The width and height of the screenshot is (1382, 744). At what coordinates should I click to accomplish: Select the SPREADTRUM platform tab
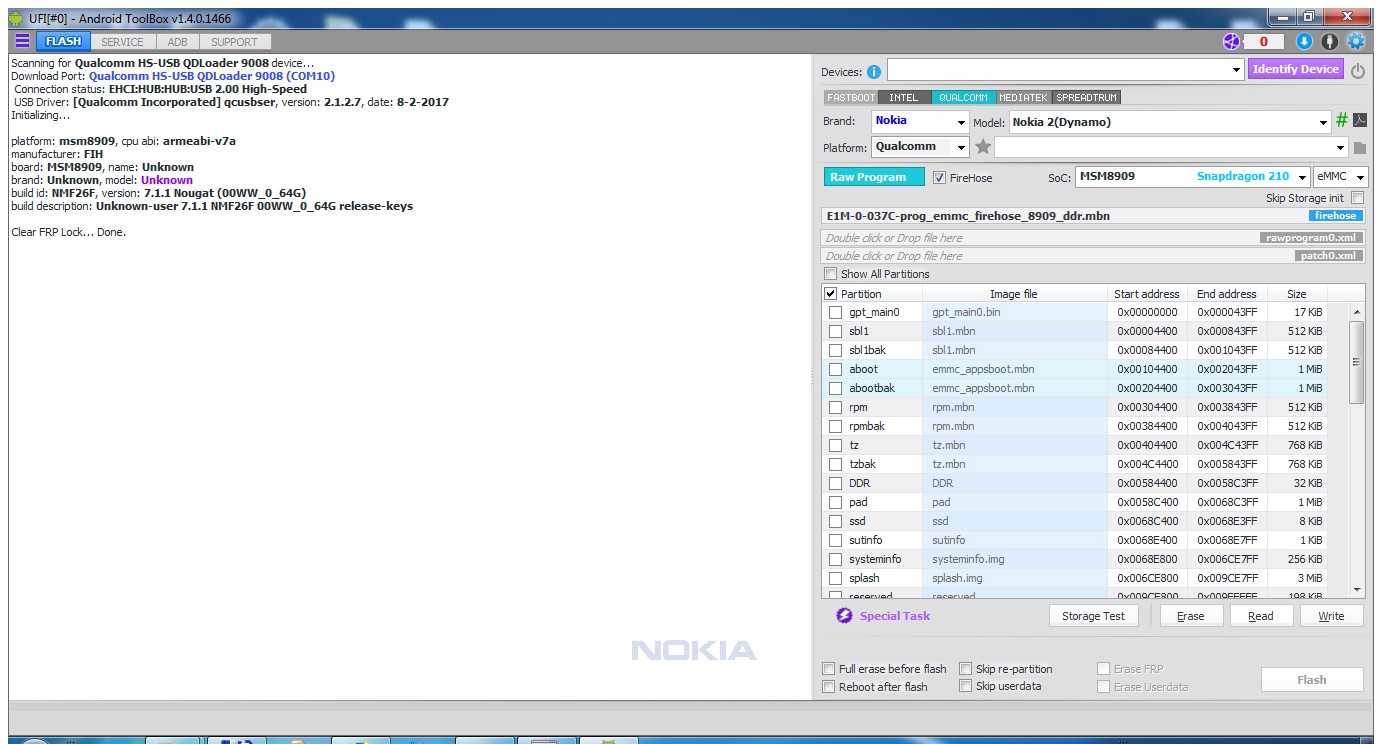(x=1086, y=98)
